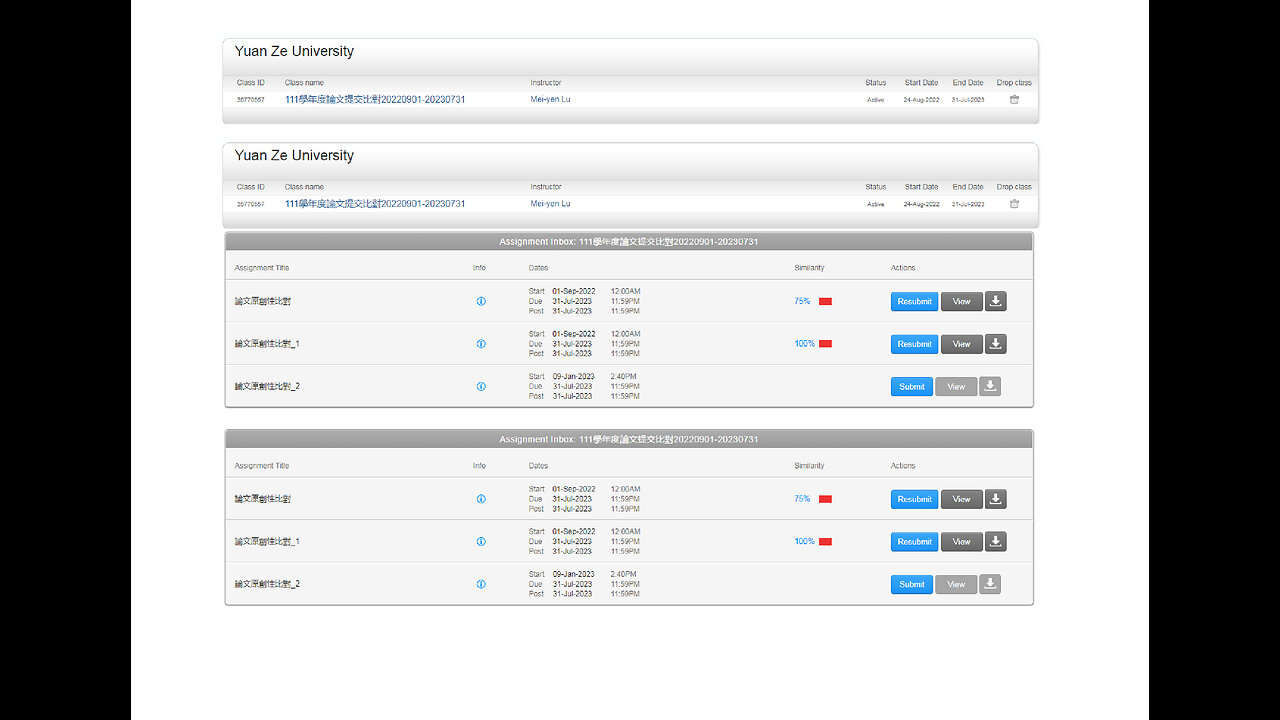Click the 'Similarity' column header in upper inbox
Image resolution: width=1280 pixels, height=720 pixels.
pos(810,268)
